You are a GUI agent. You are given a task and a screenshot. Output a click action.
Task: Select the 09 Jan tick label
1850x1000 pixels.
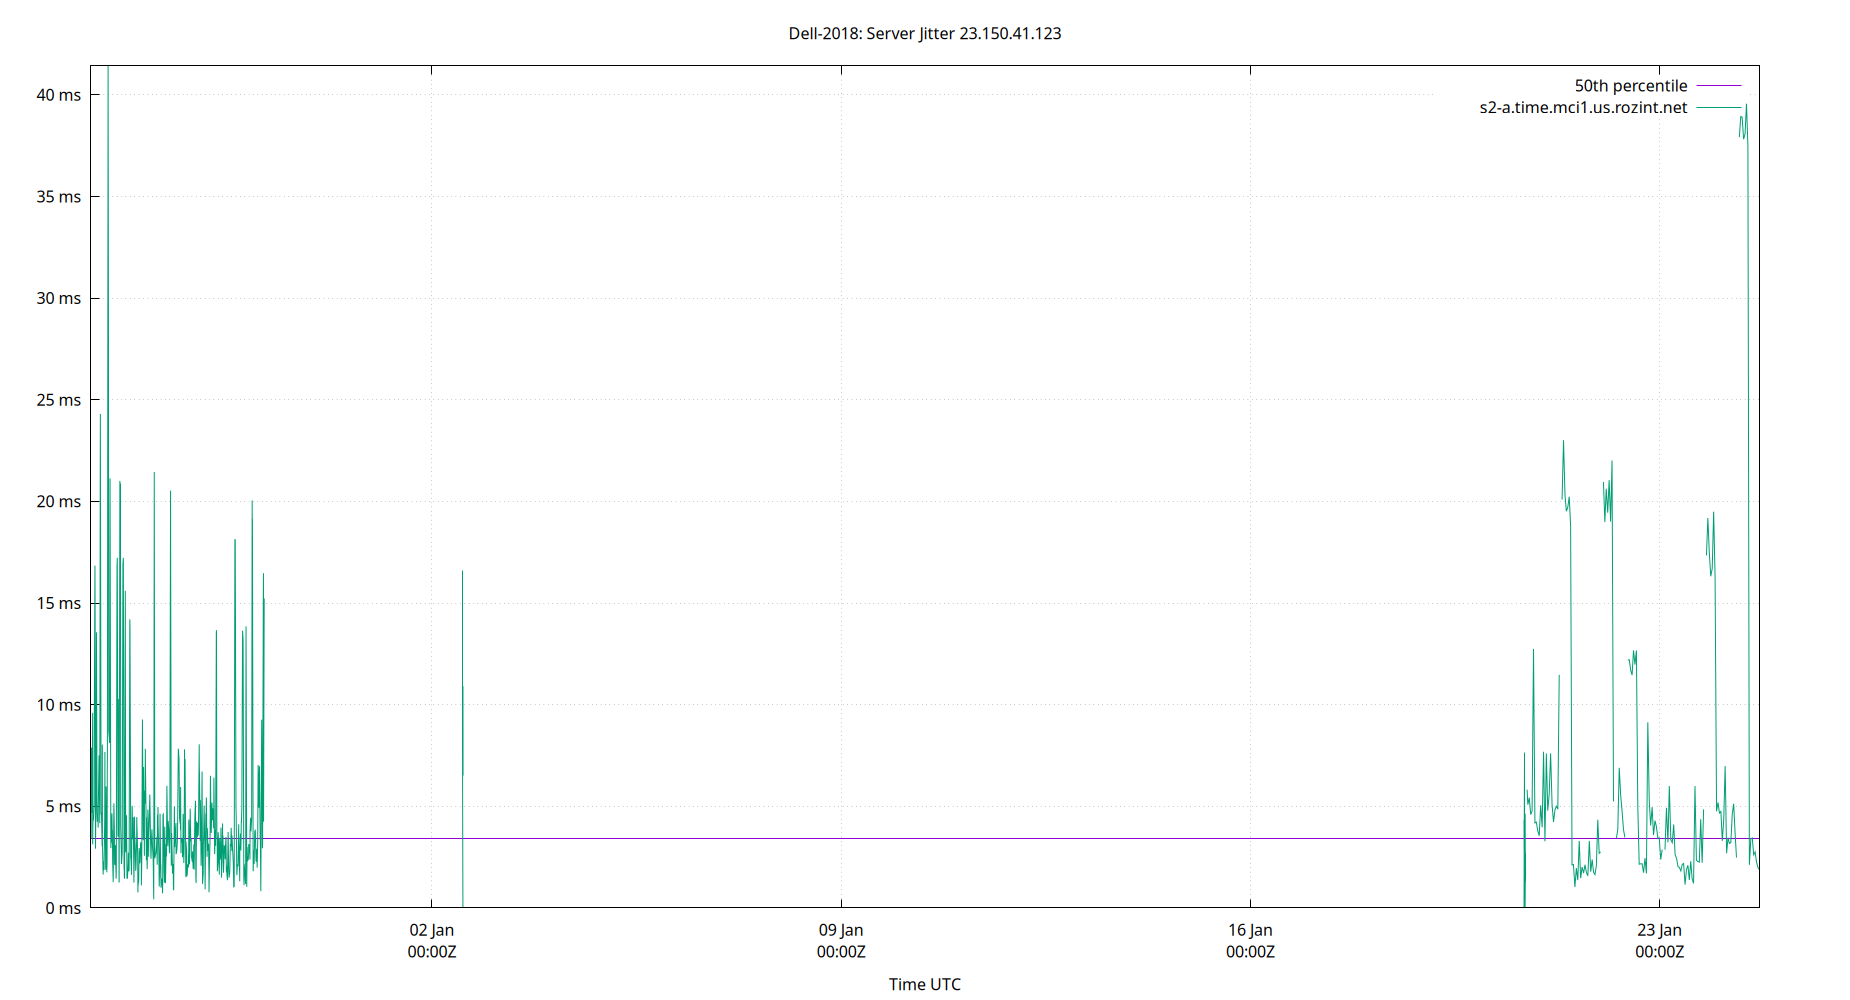(x=841, y=929)
